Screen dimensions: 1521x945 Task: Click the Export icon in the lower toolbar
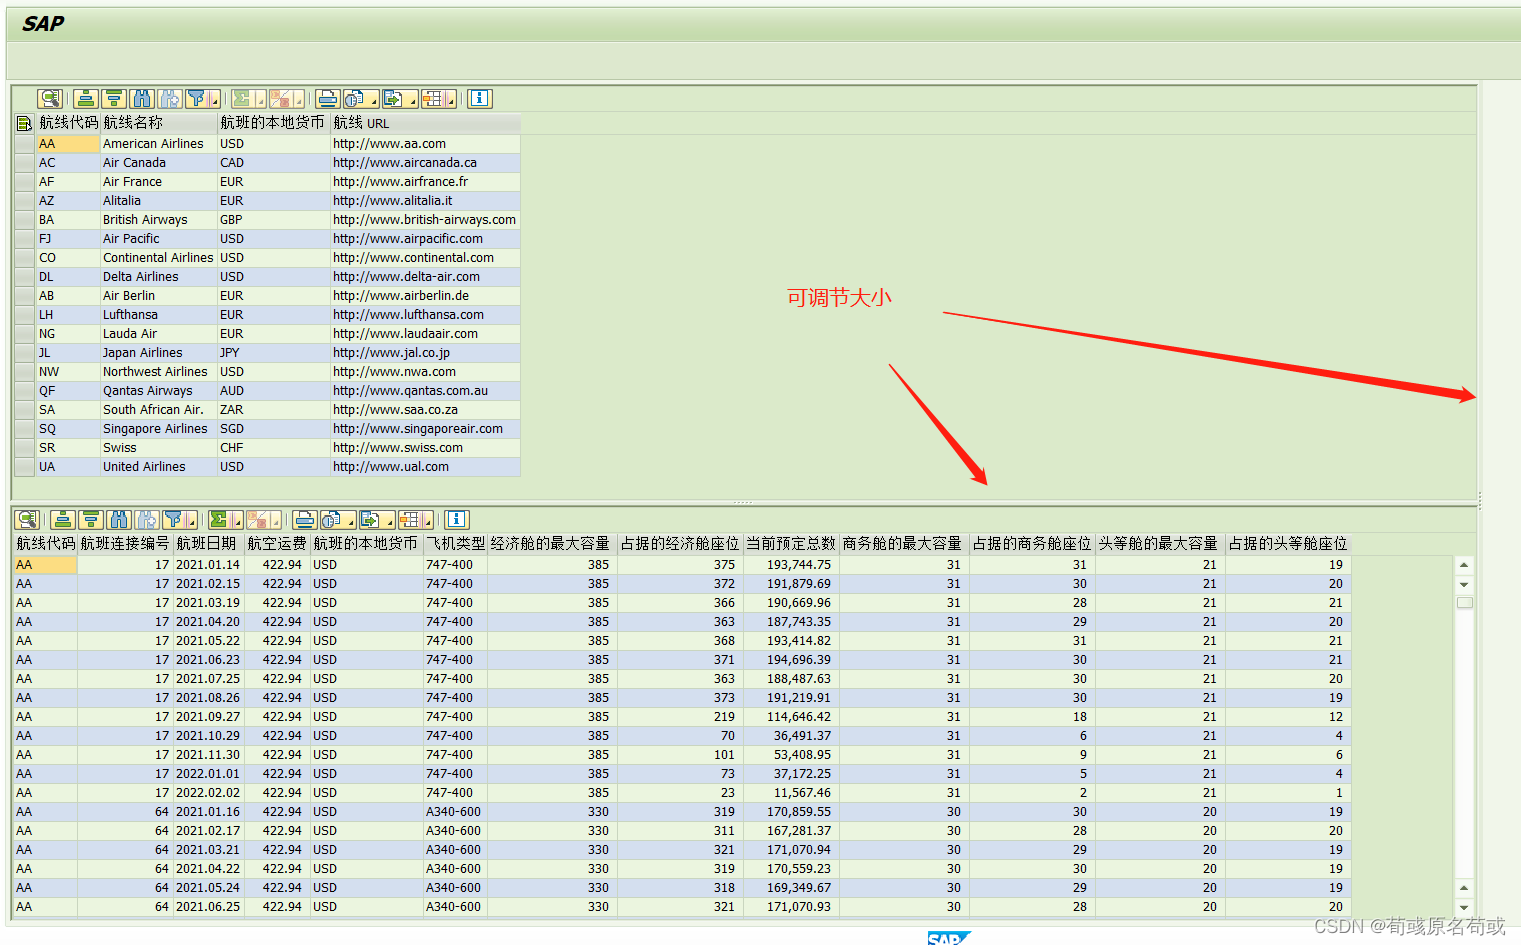tap(368, 519)
